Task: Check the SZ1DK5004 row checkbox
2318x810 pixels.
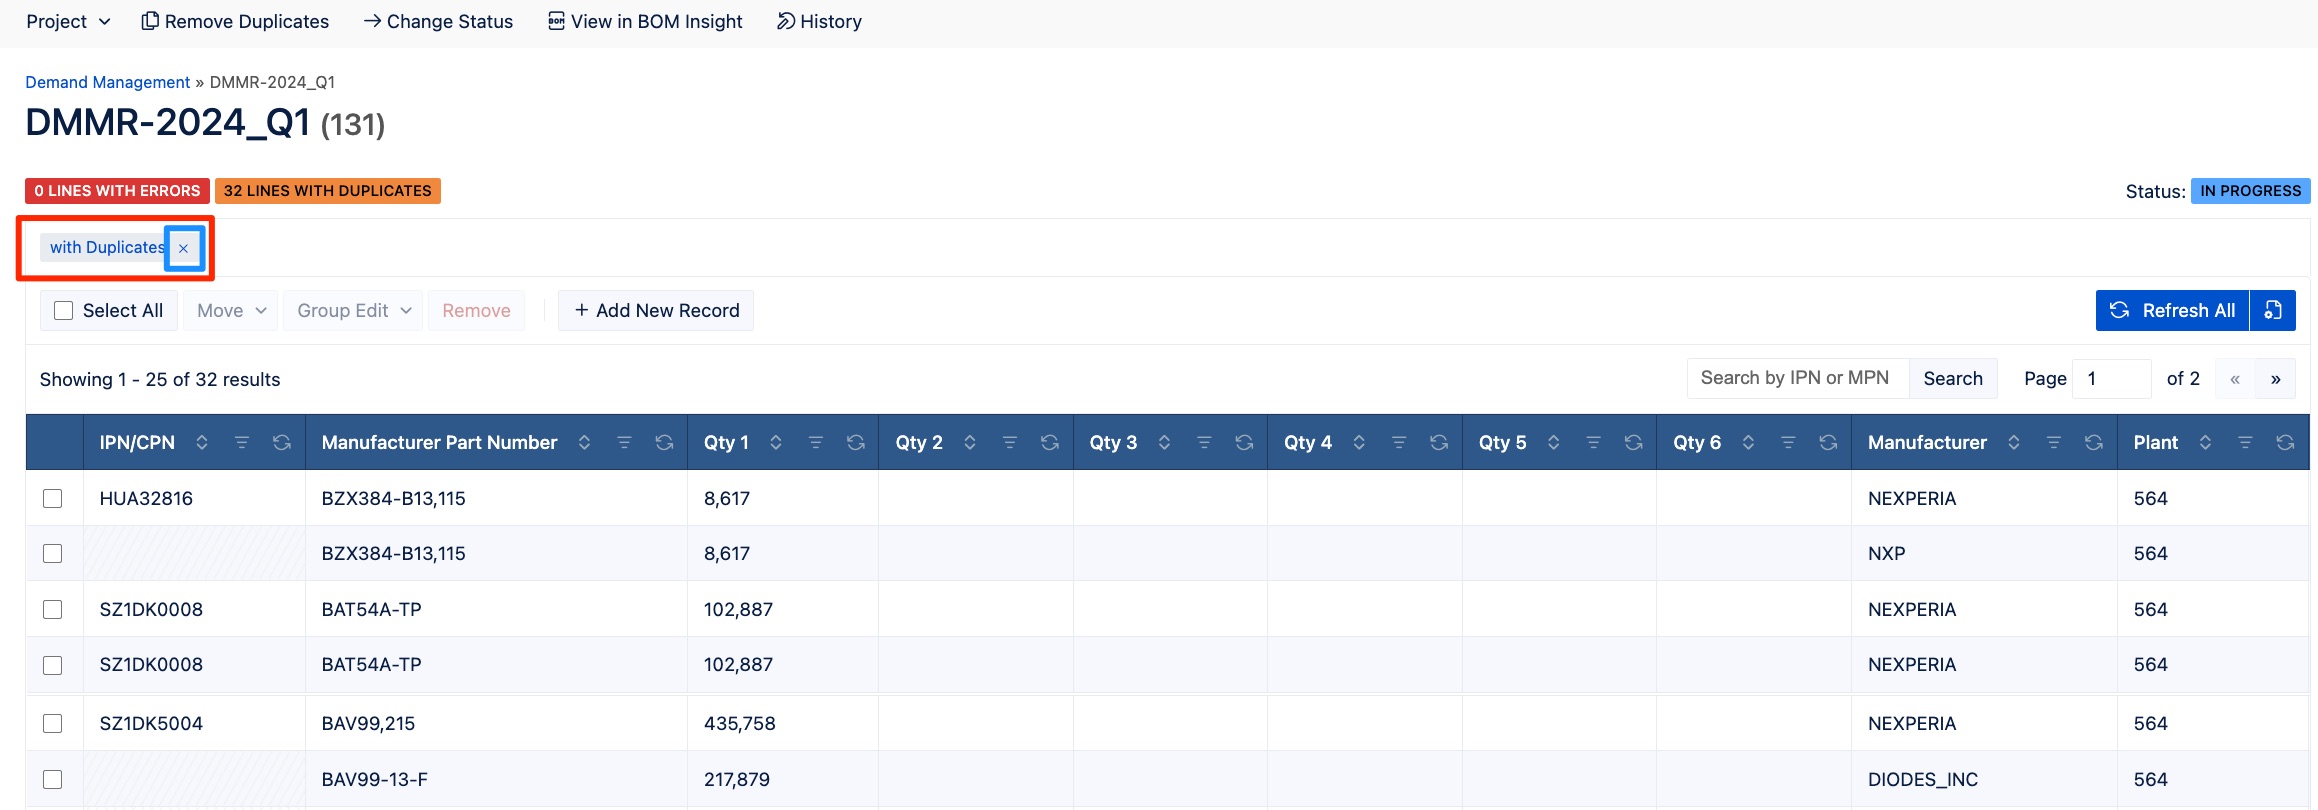Action: (x=53, y=723)
